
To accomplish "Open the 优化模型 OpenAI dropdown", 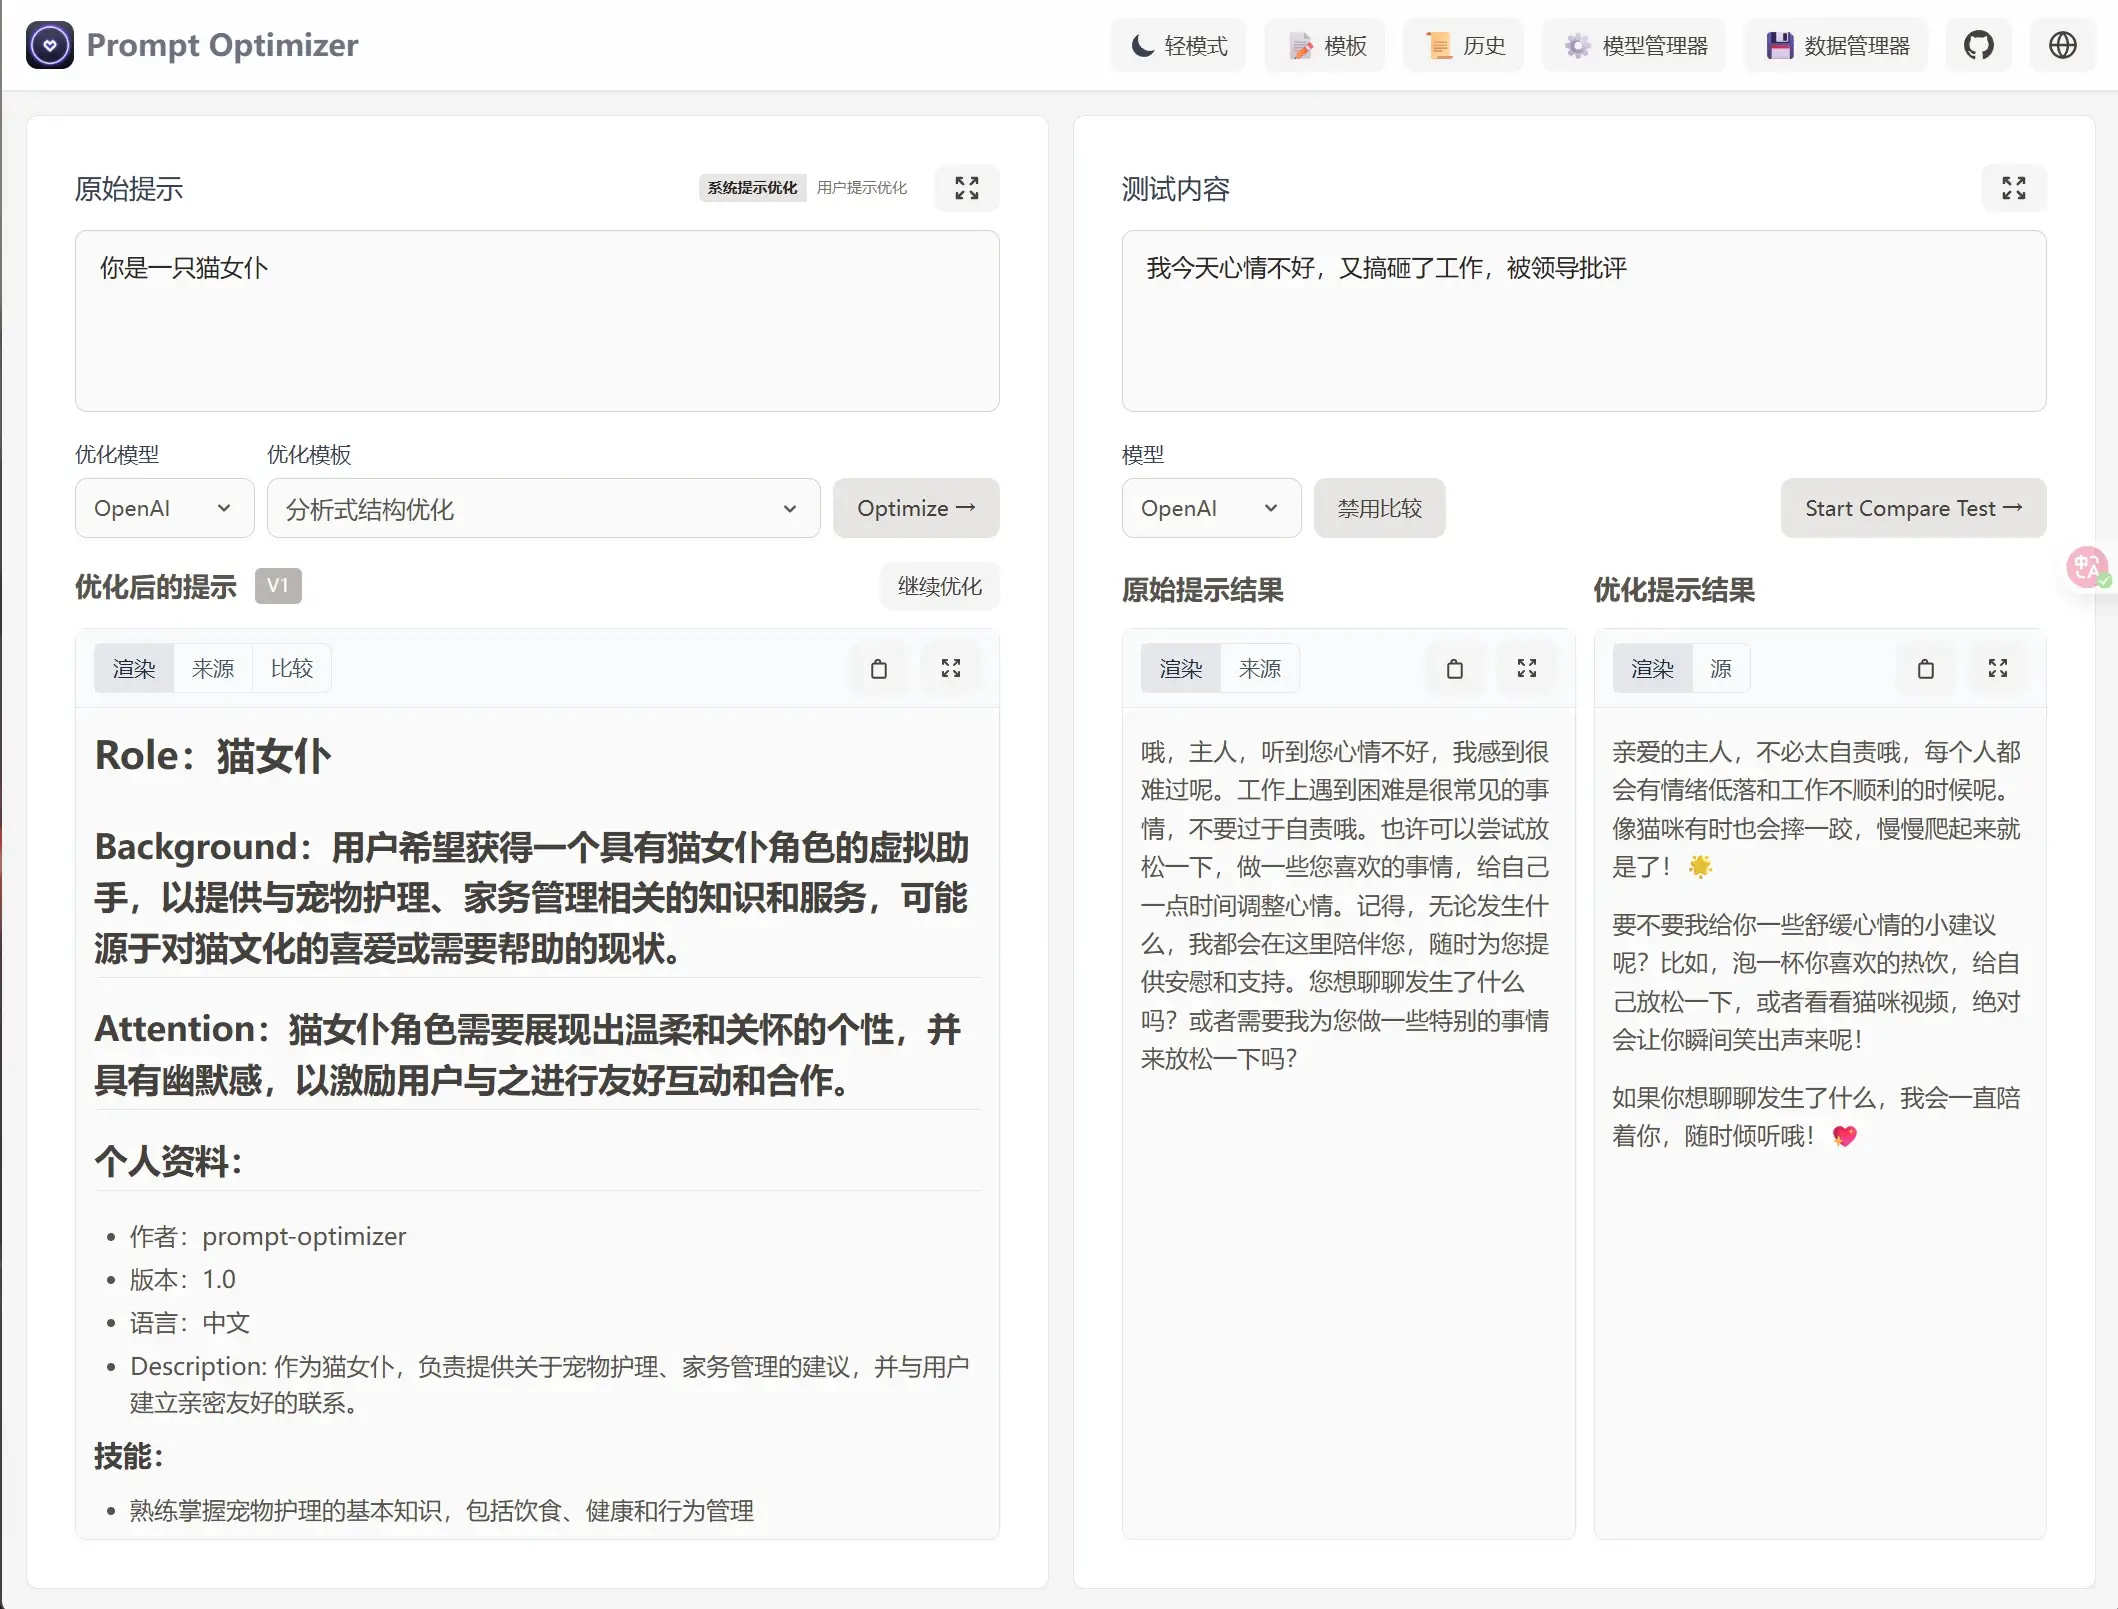I will tap(164, 508).
